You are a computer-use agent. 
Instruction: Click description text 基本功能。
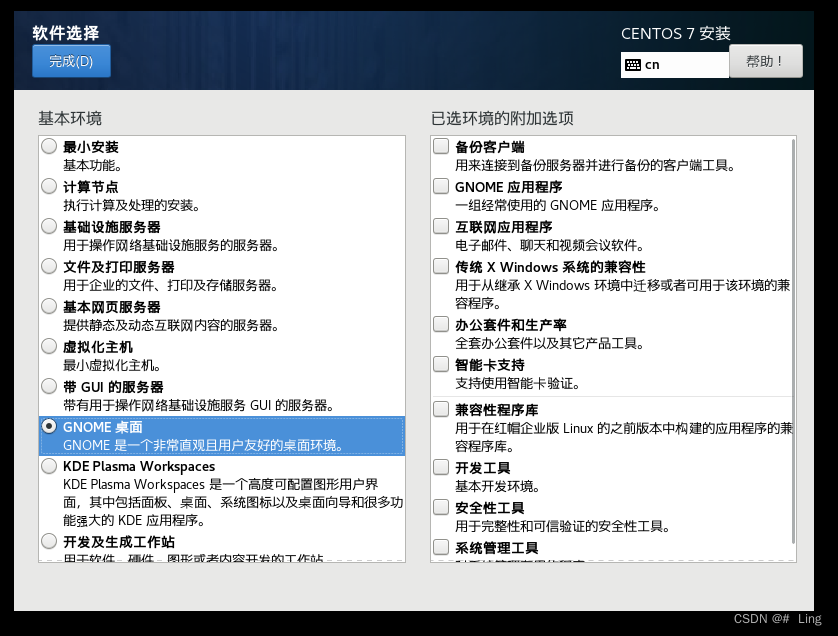point(92,166)
